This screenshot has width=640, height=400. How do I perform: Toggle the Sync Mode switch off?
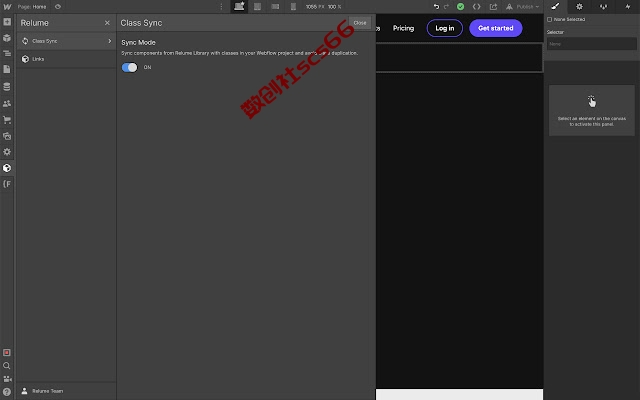click(129, 67)
